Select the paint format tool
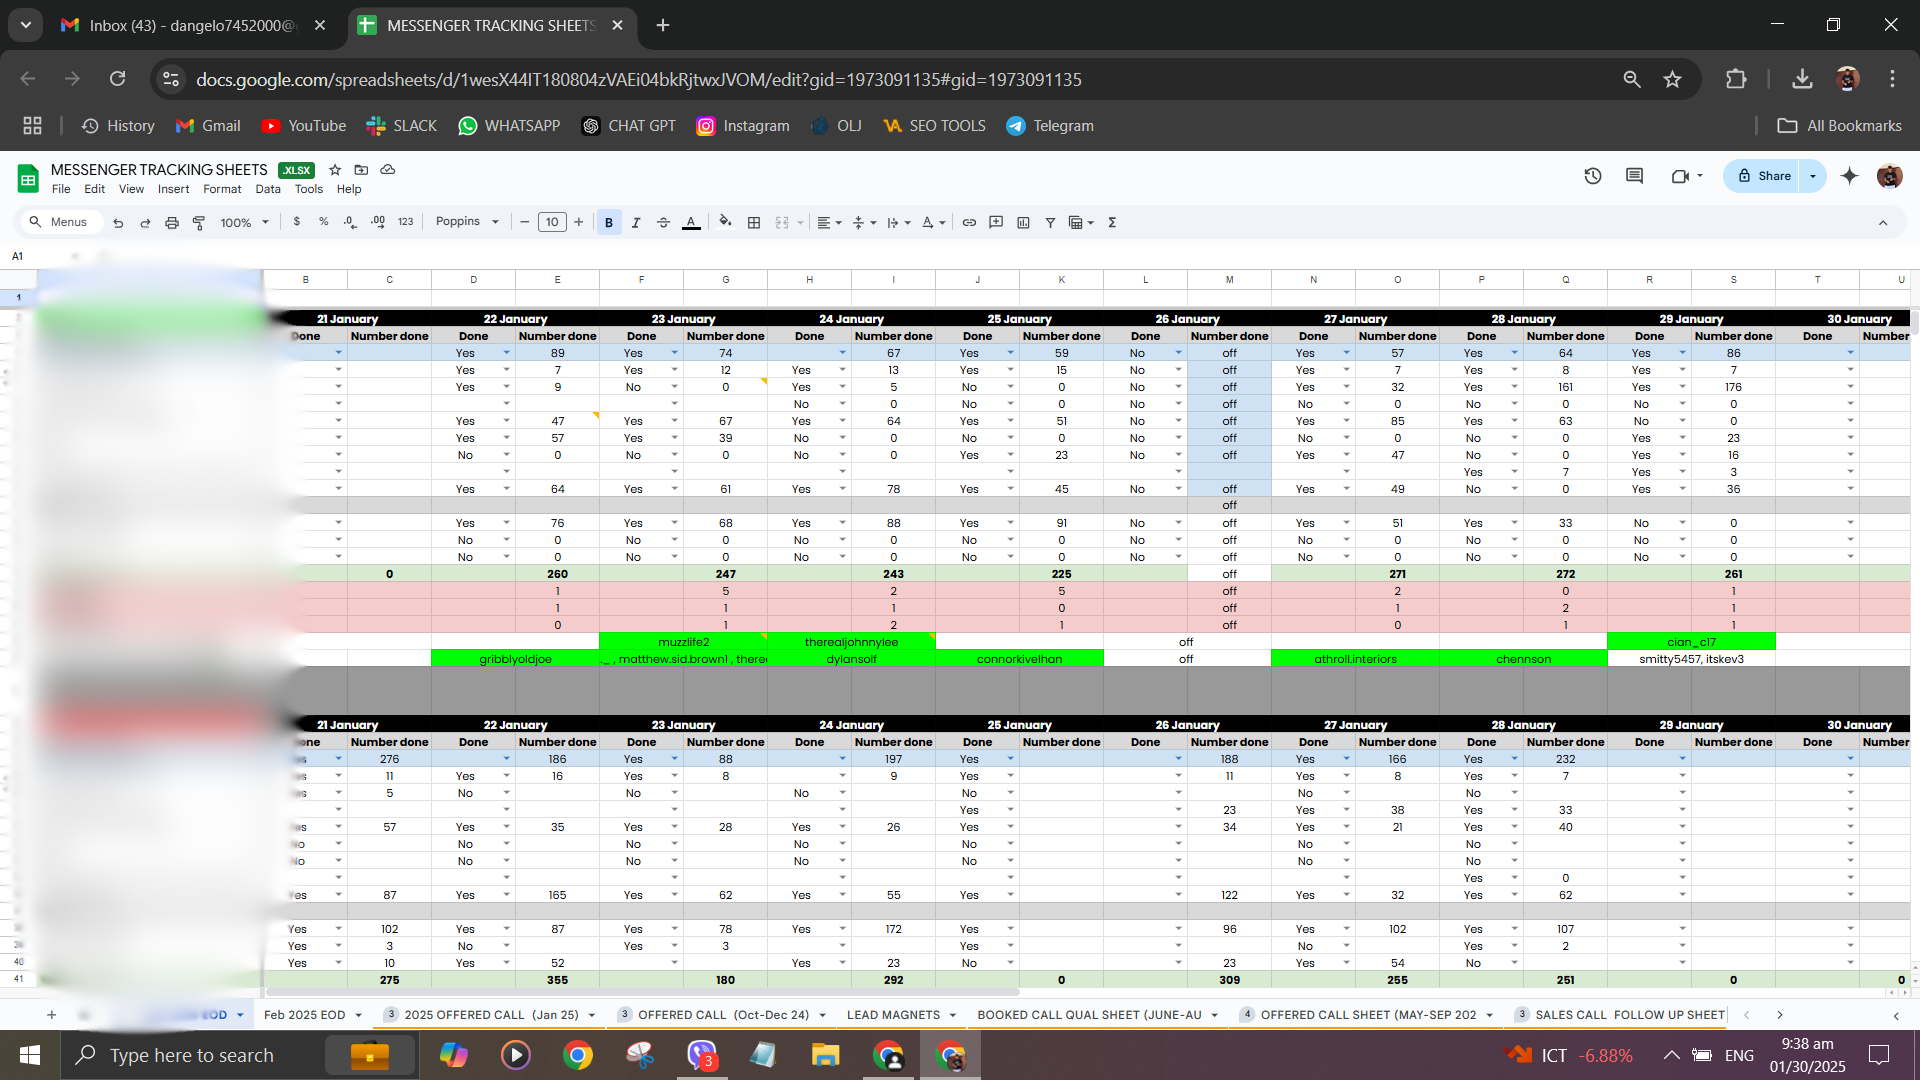 point(199,223)
